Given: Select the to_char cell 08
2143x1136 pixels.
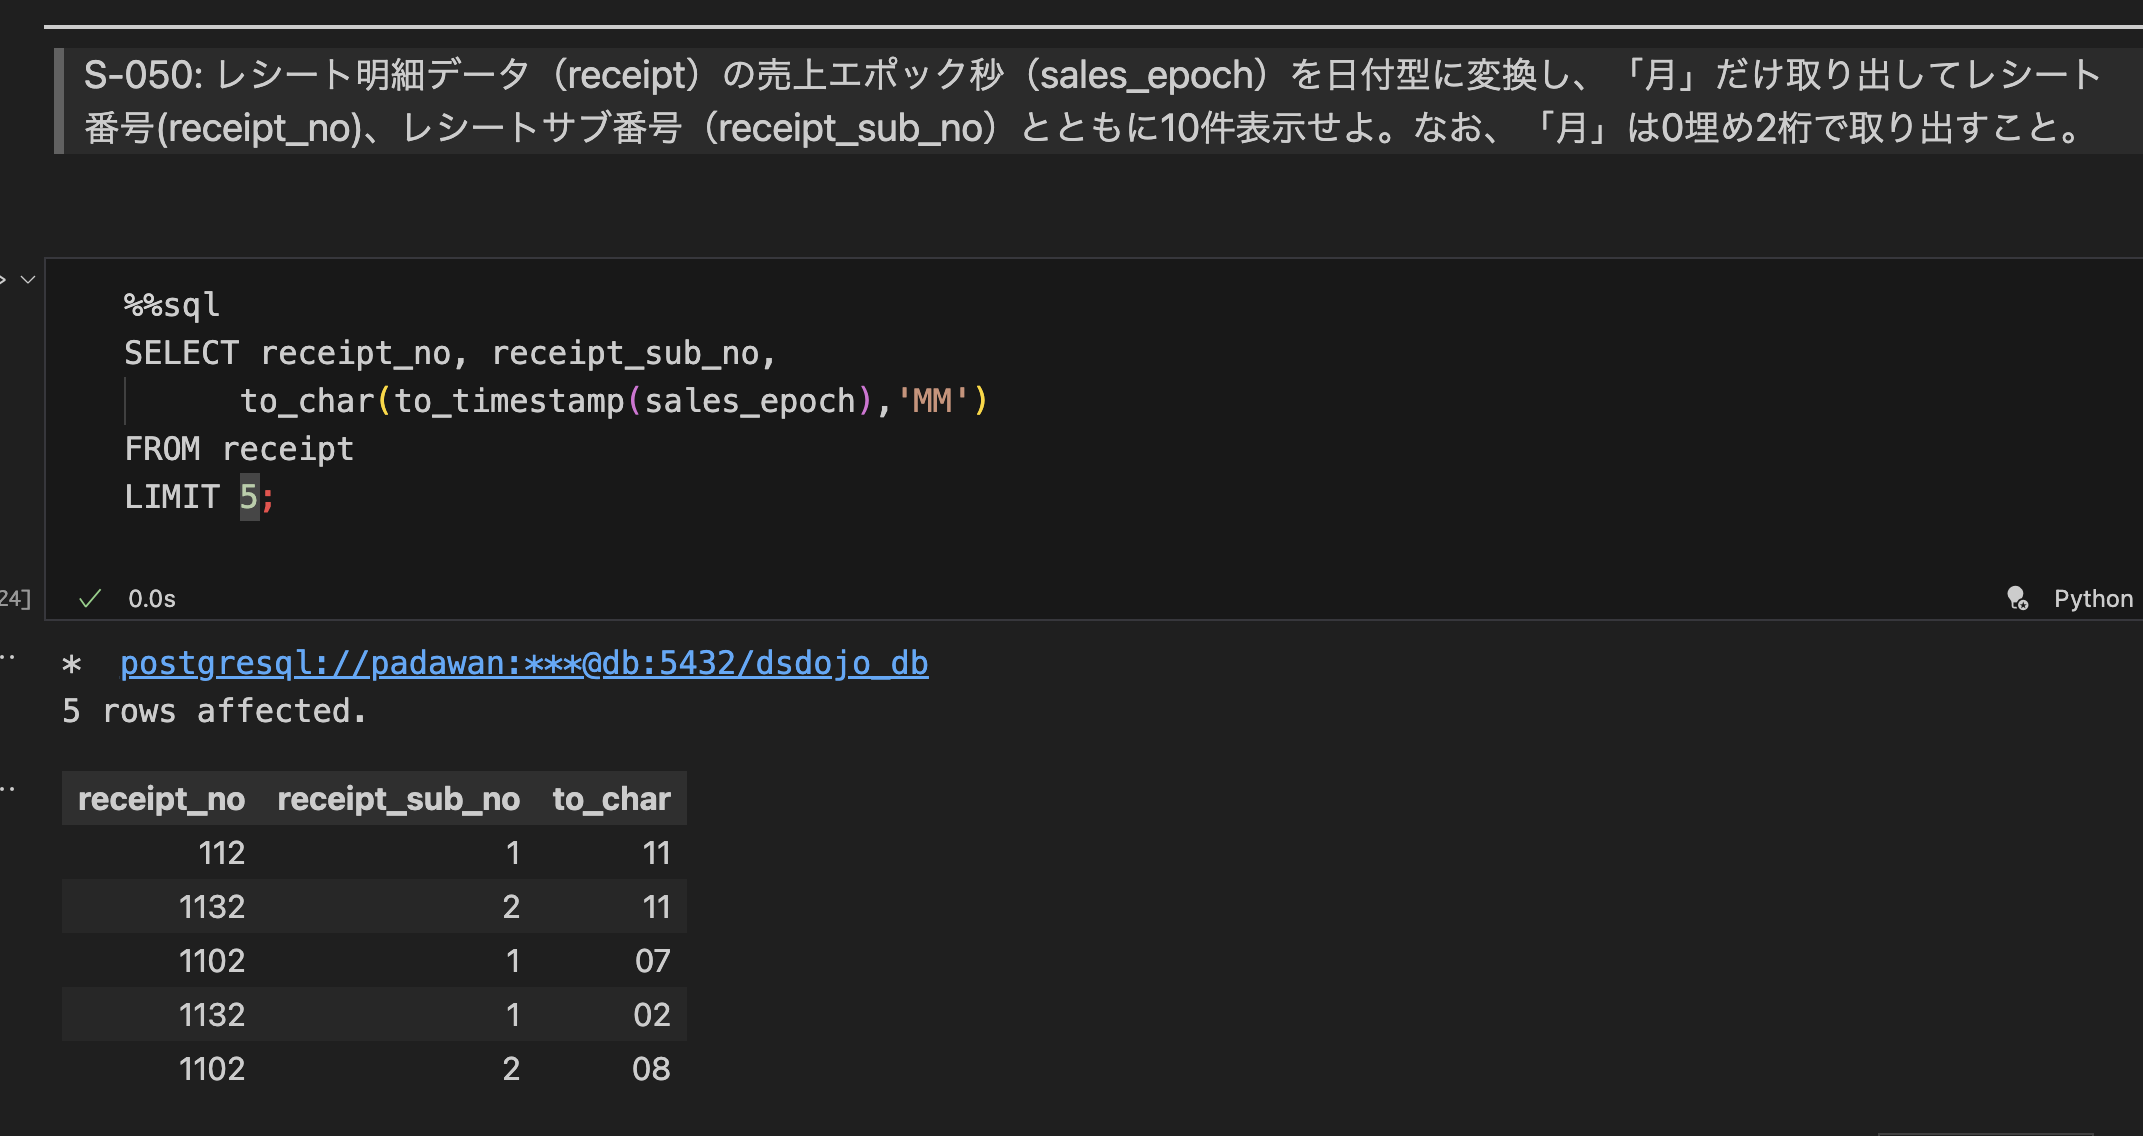Looking at the screenshot, I should pyautogui.click(x=651, y=1068).
